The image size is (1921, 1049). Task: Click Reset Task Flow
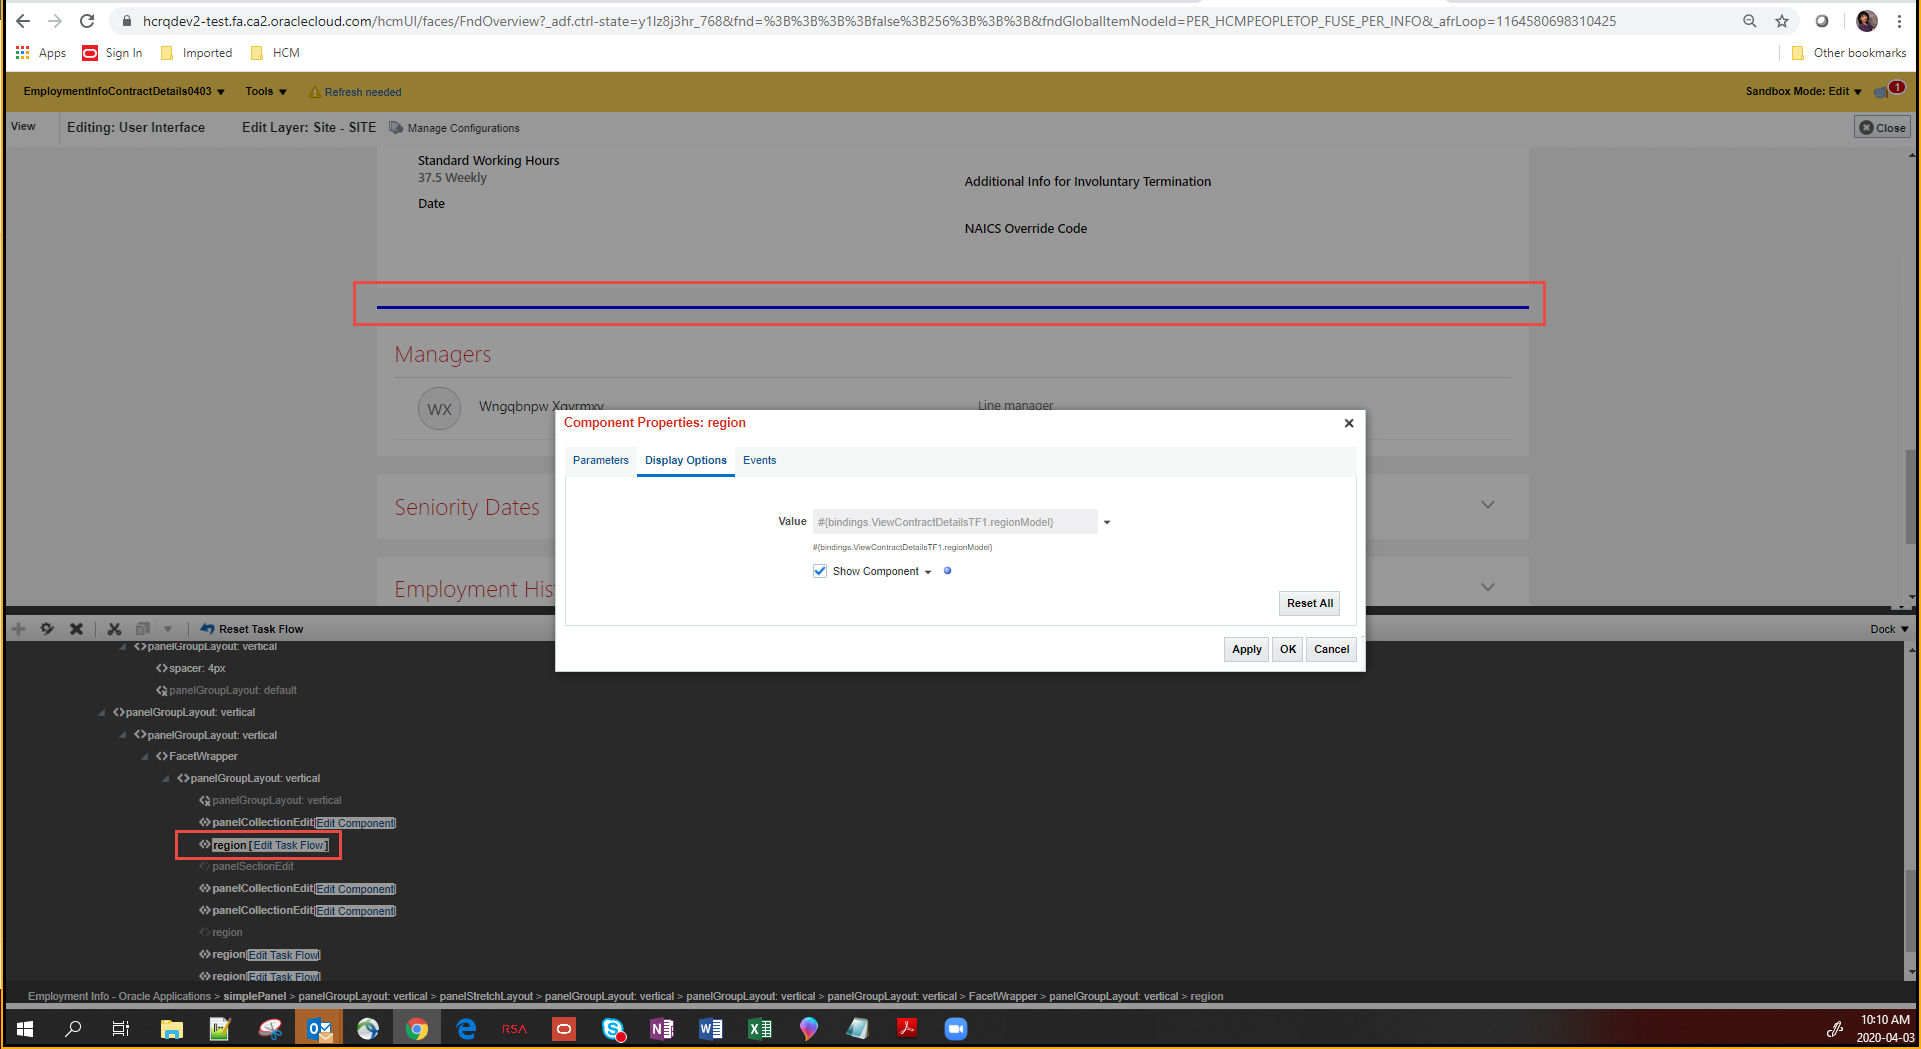252,629
